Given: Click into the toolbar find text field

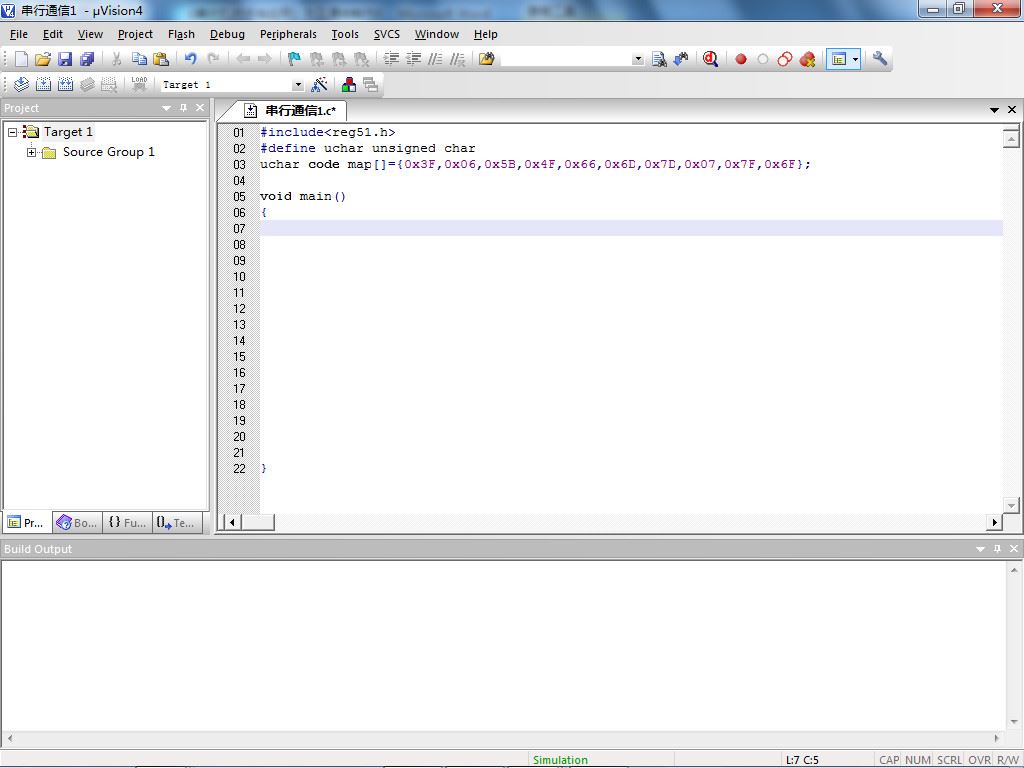Looking at the screenshot, I should (566, 59).
